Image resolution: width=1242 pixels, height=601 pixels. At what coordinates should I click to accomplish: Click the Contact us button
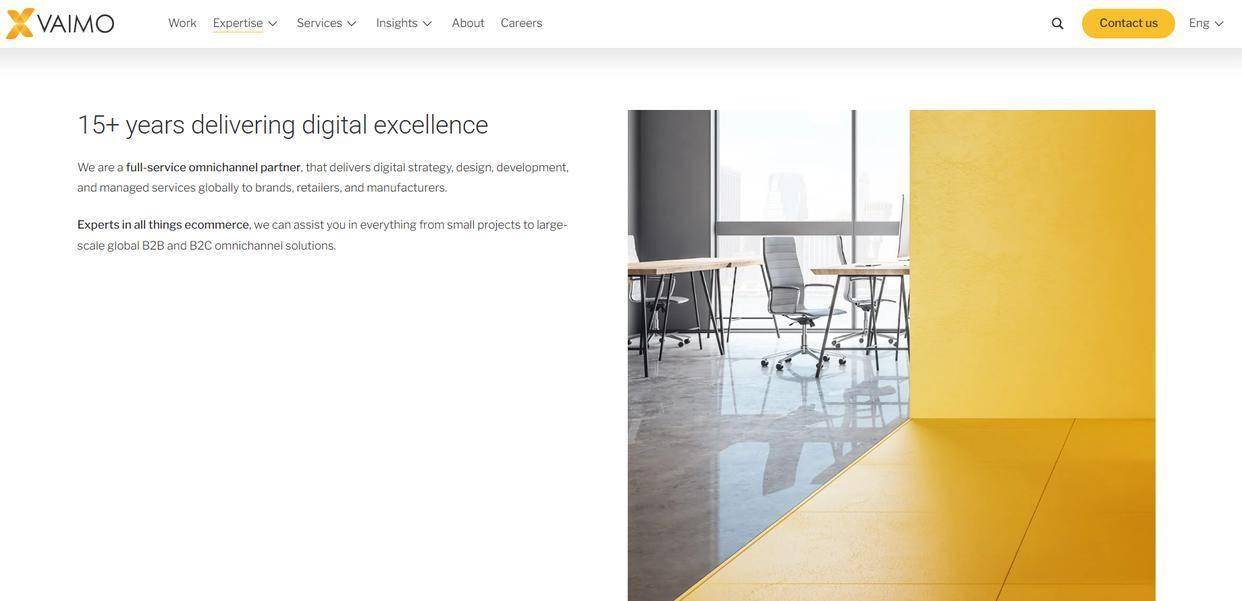(1128, 23)
